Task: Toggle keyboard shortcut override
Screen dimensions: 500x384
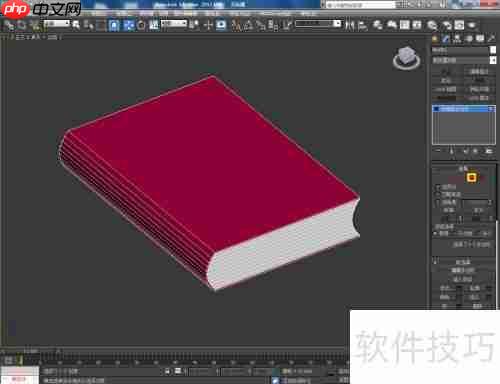Action: click(x=221, y=25)
